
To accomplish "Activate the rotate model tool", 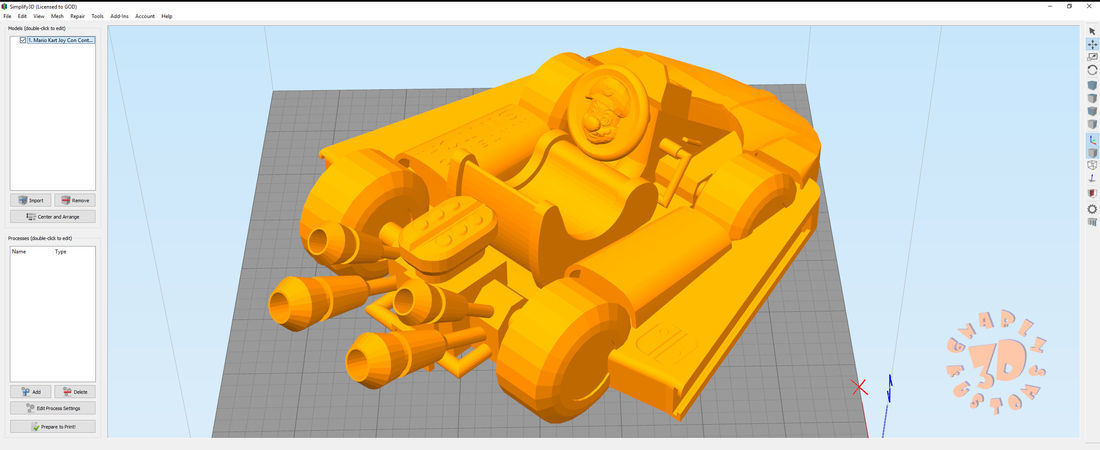I will click(1092, 70).
